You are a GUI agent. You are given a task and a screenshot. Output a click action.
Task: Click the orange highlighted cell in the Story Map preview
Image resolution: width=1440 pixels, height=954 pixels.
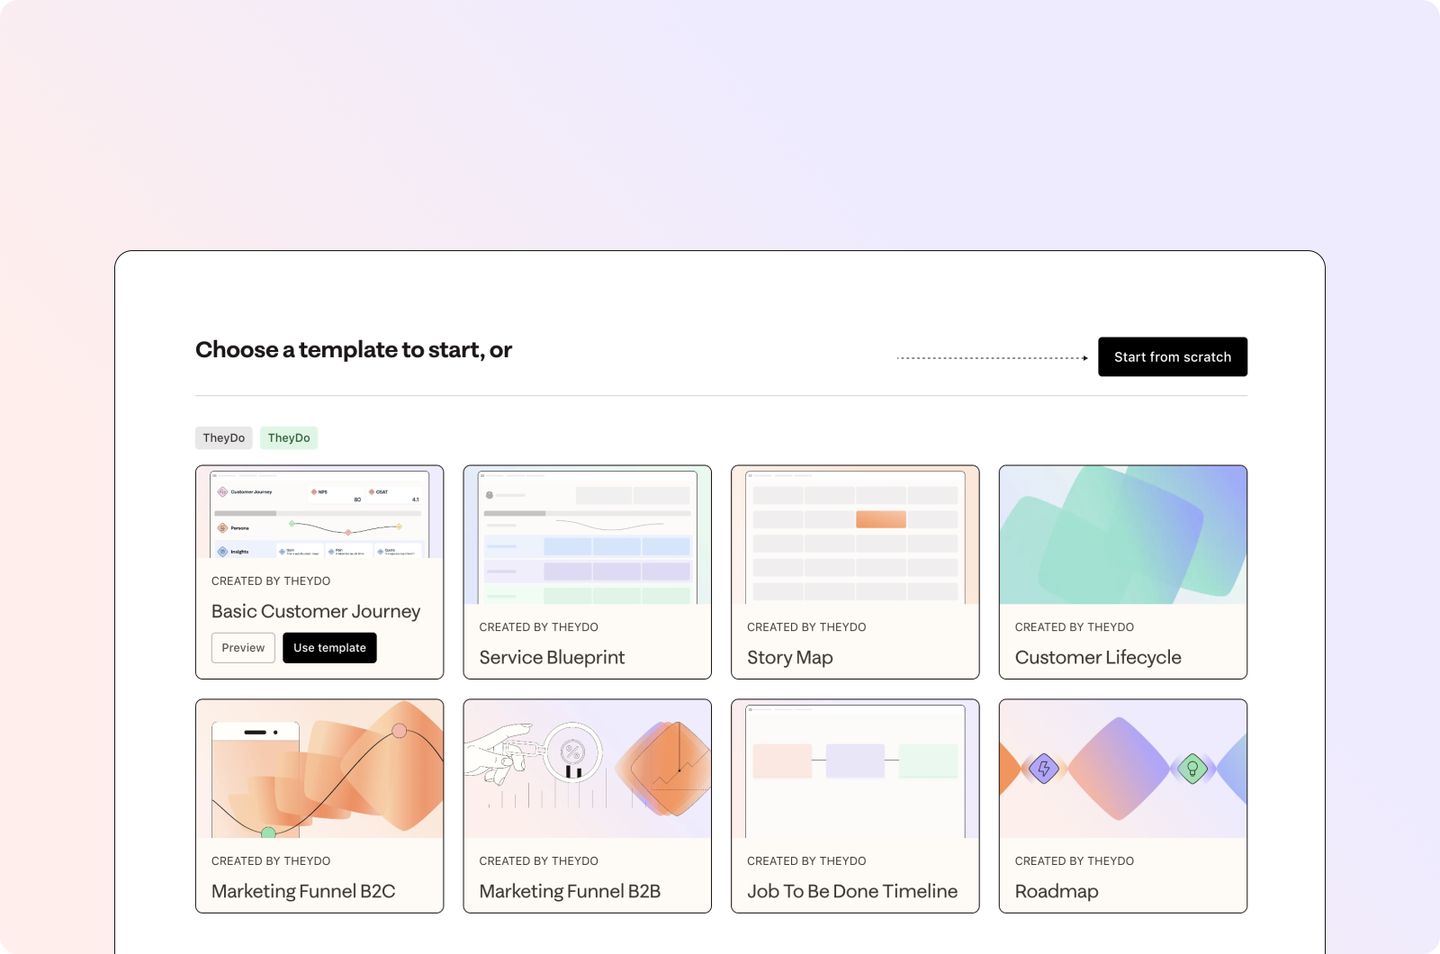point(881,520)
